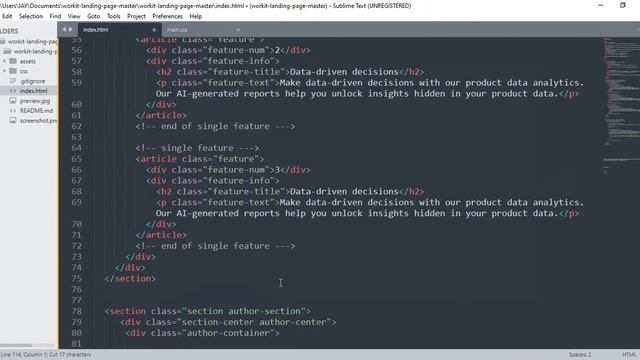Viewport: 640px width, 360px height.
Task: Click the nested project folder icon
Action: [x=7, y=51]
